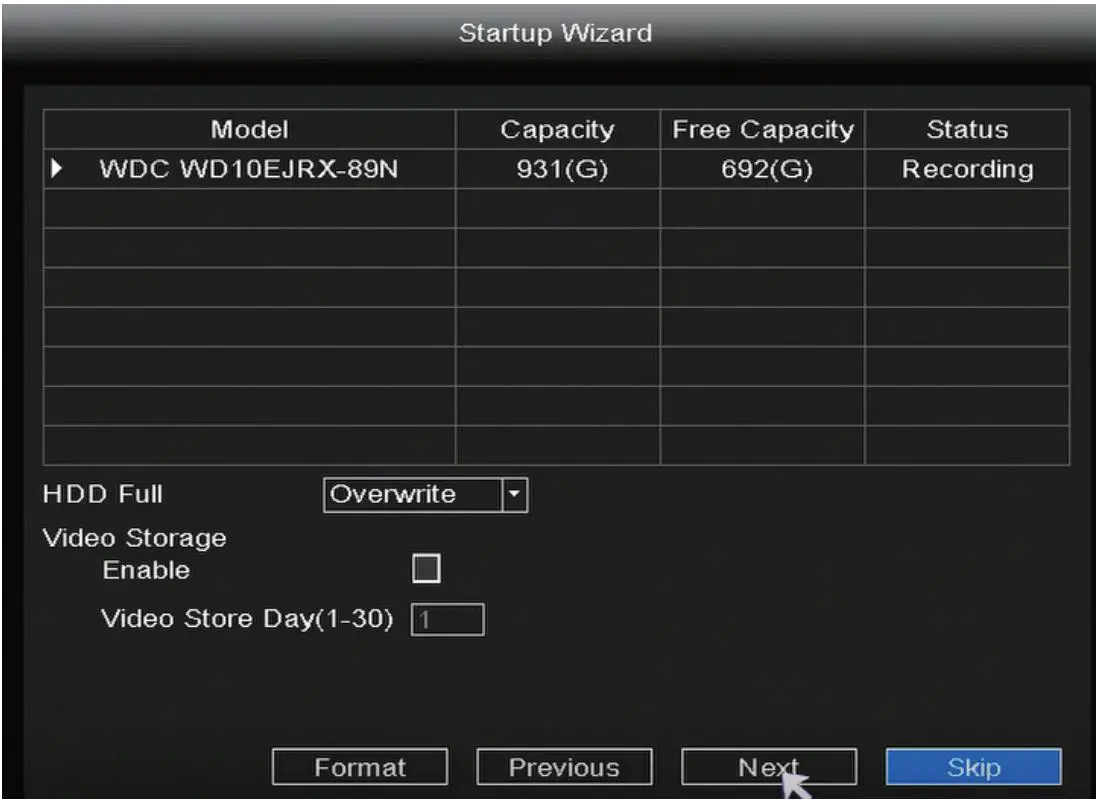This screenshot has height=801, width=1097.
Task: Proceed using the Next button
Action: coord(769,767)
